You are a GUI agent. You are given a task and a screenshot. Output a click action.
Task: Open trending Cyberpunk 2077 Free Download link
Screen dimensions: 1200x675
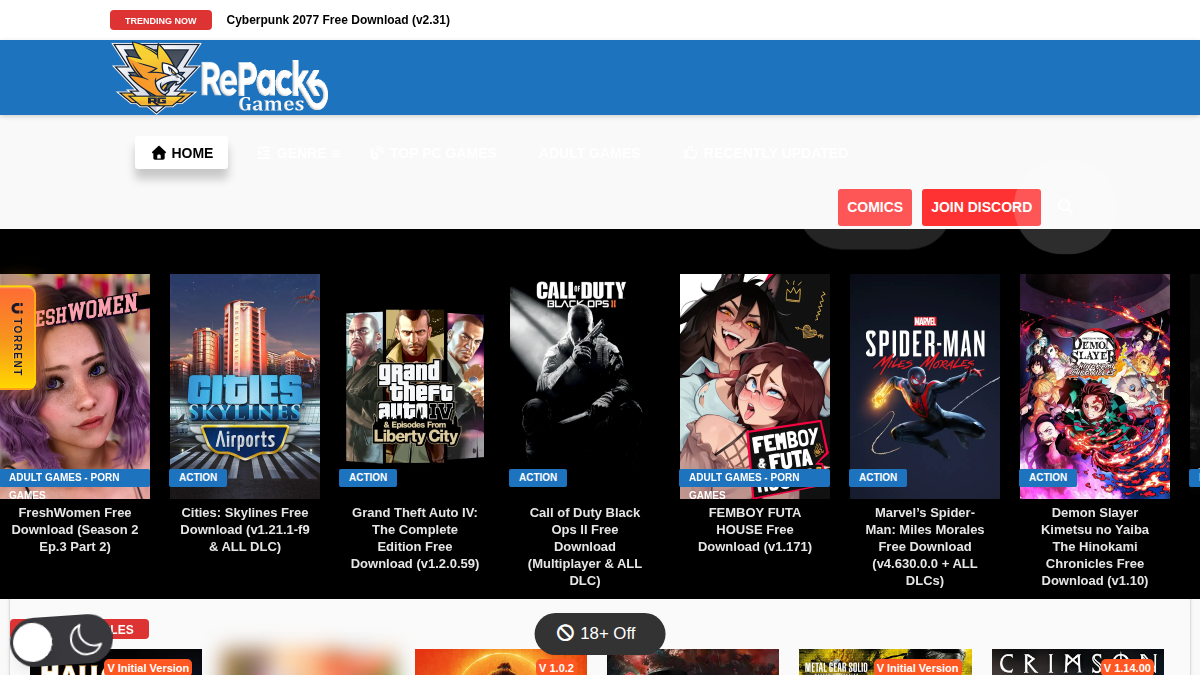(338, 20)
